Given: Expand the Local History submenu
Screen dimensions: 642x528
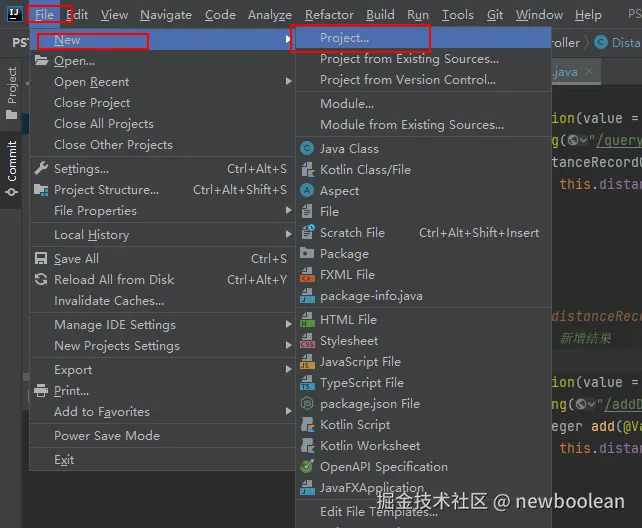Looking at the screenshot, I should (x=288, y=235).
